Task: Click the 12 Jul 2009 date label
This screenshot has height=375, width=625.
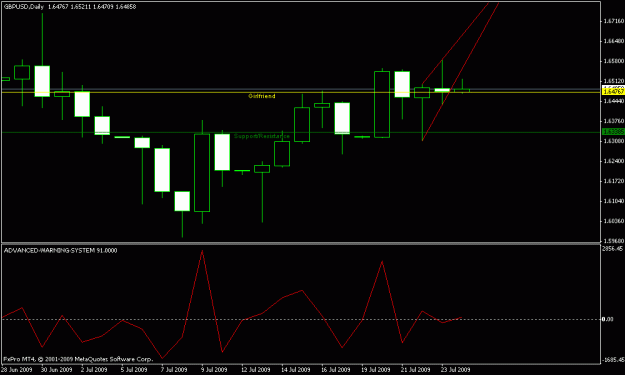Action: click(256, 369)
